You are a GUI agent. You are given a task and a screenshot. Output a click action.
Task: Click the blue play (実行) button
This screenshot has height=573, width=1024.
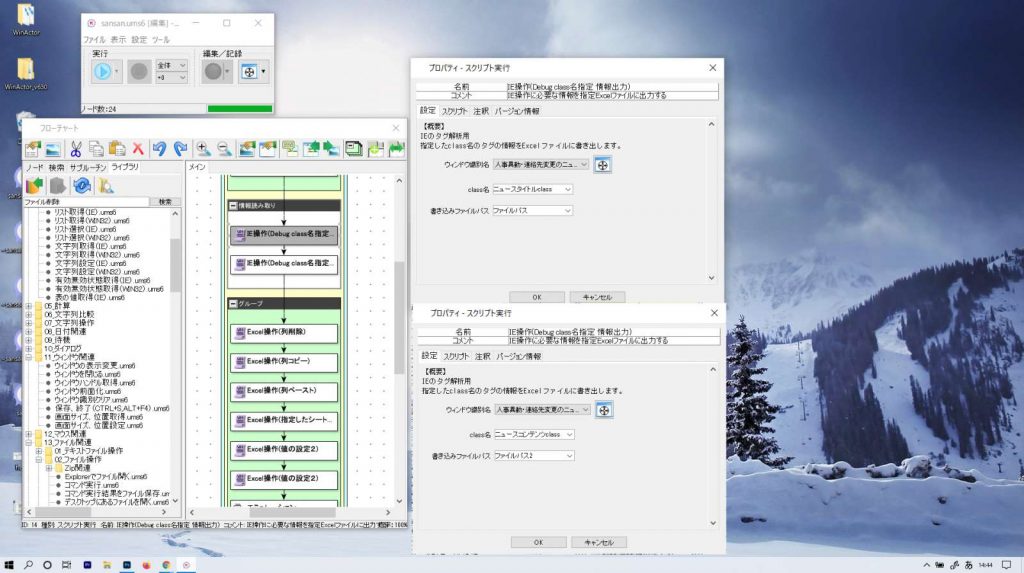coord(102,71)
